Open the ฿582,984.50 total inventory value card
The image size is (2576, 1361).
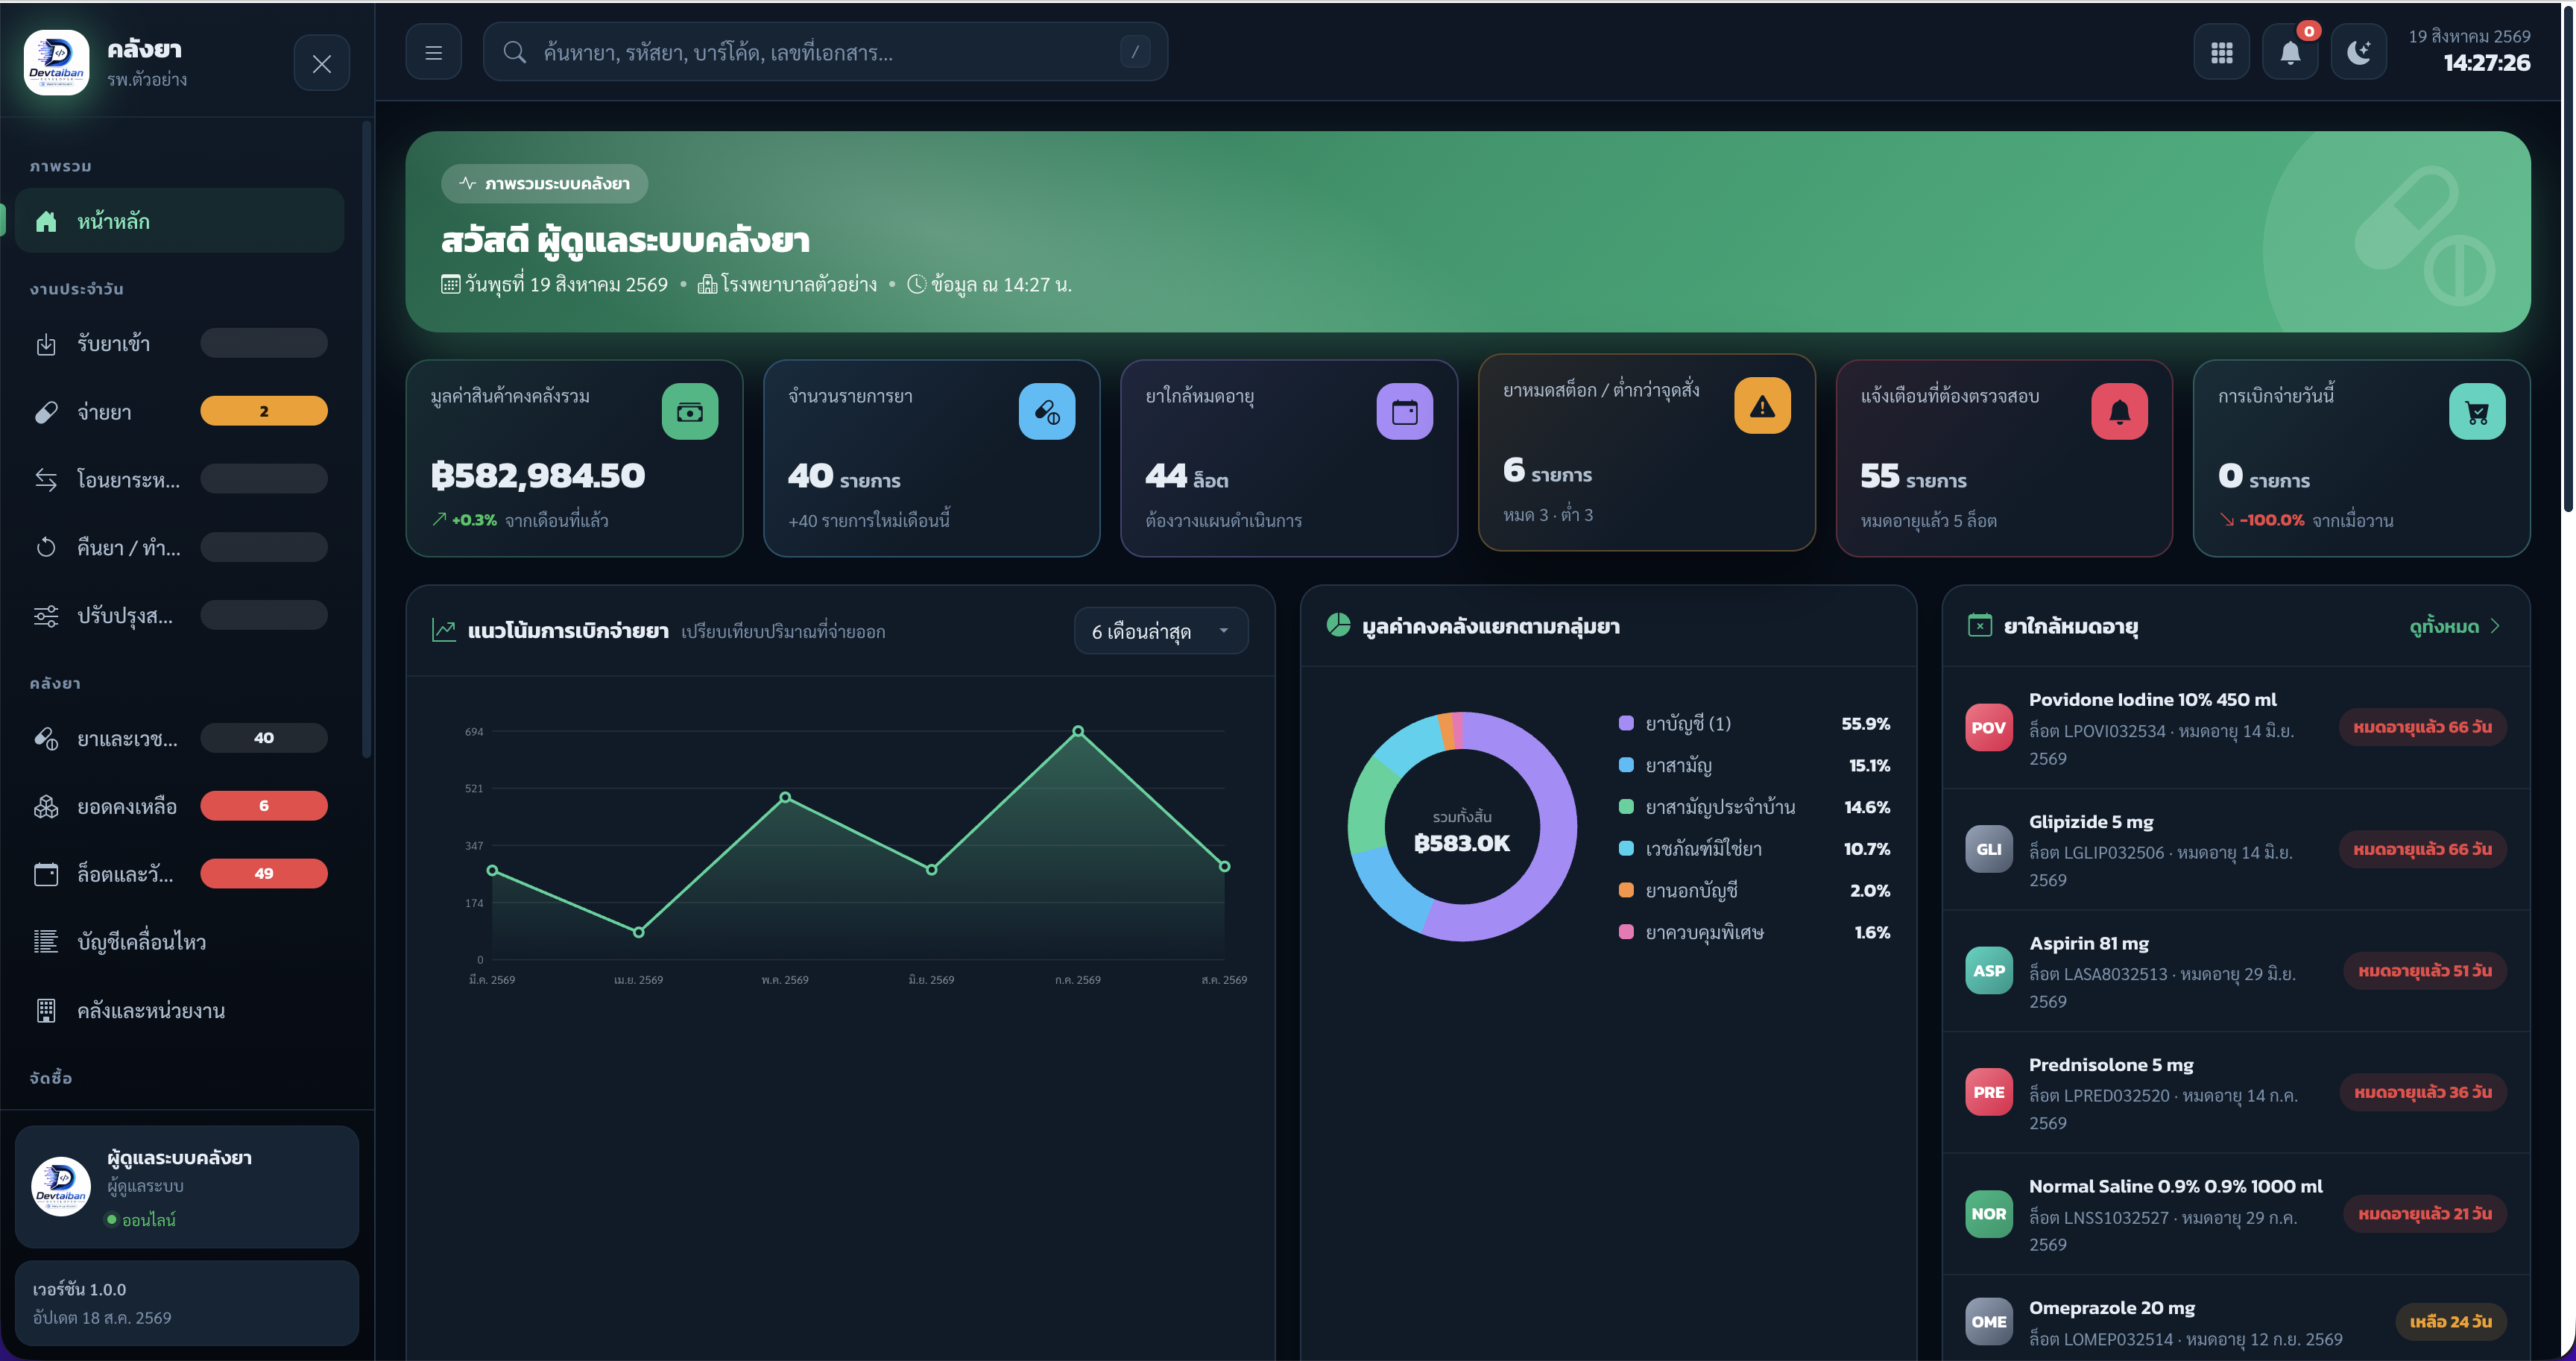[x=574, y=458]
